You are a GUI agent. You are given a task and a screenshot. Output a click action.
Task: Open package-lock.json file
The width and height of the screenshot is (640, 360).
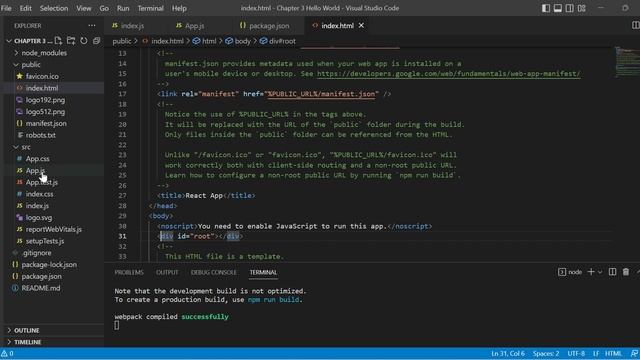pos(49,265)
